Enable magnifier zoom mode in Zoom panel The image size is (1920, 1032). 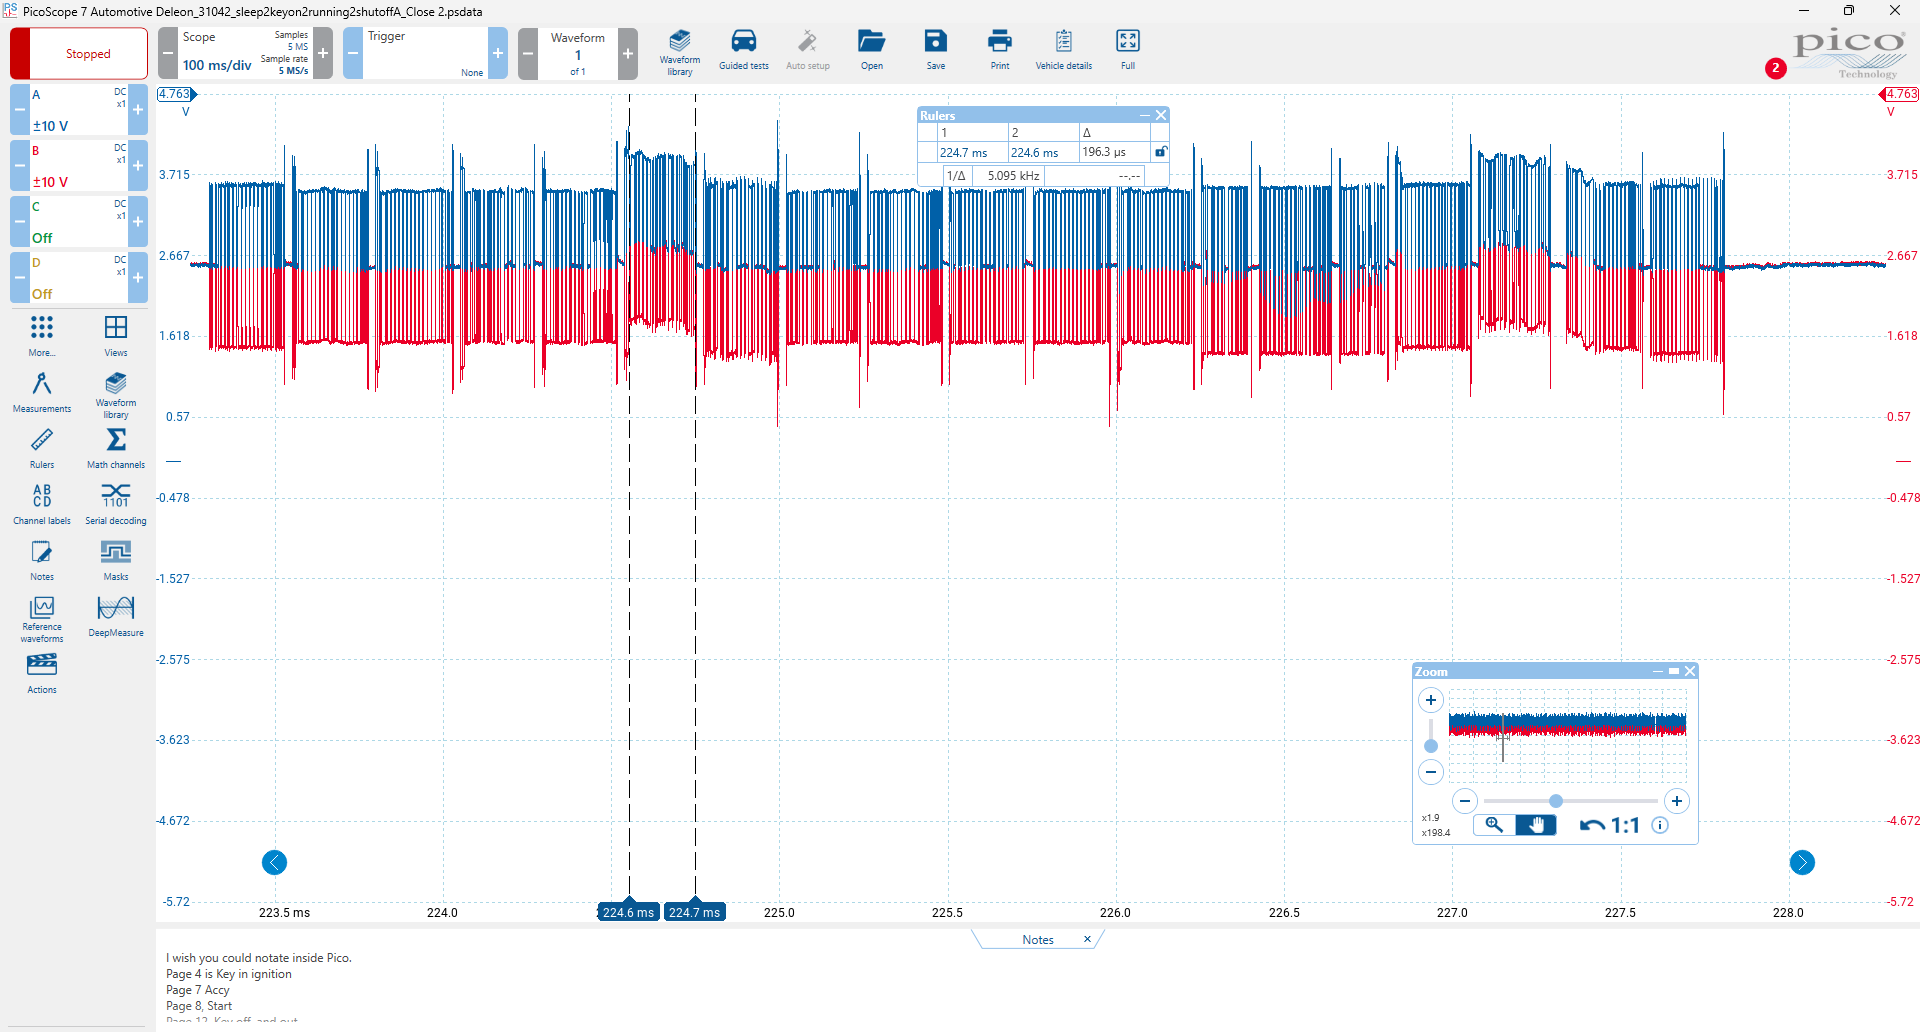1494,825
